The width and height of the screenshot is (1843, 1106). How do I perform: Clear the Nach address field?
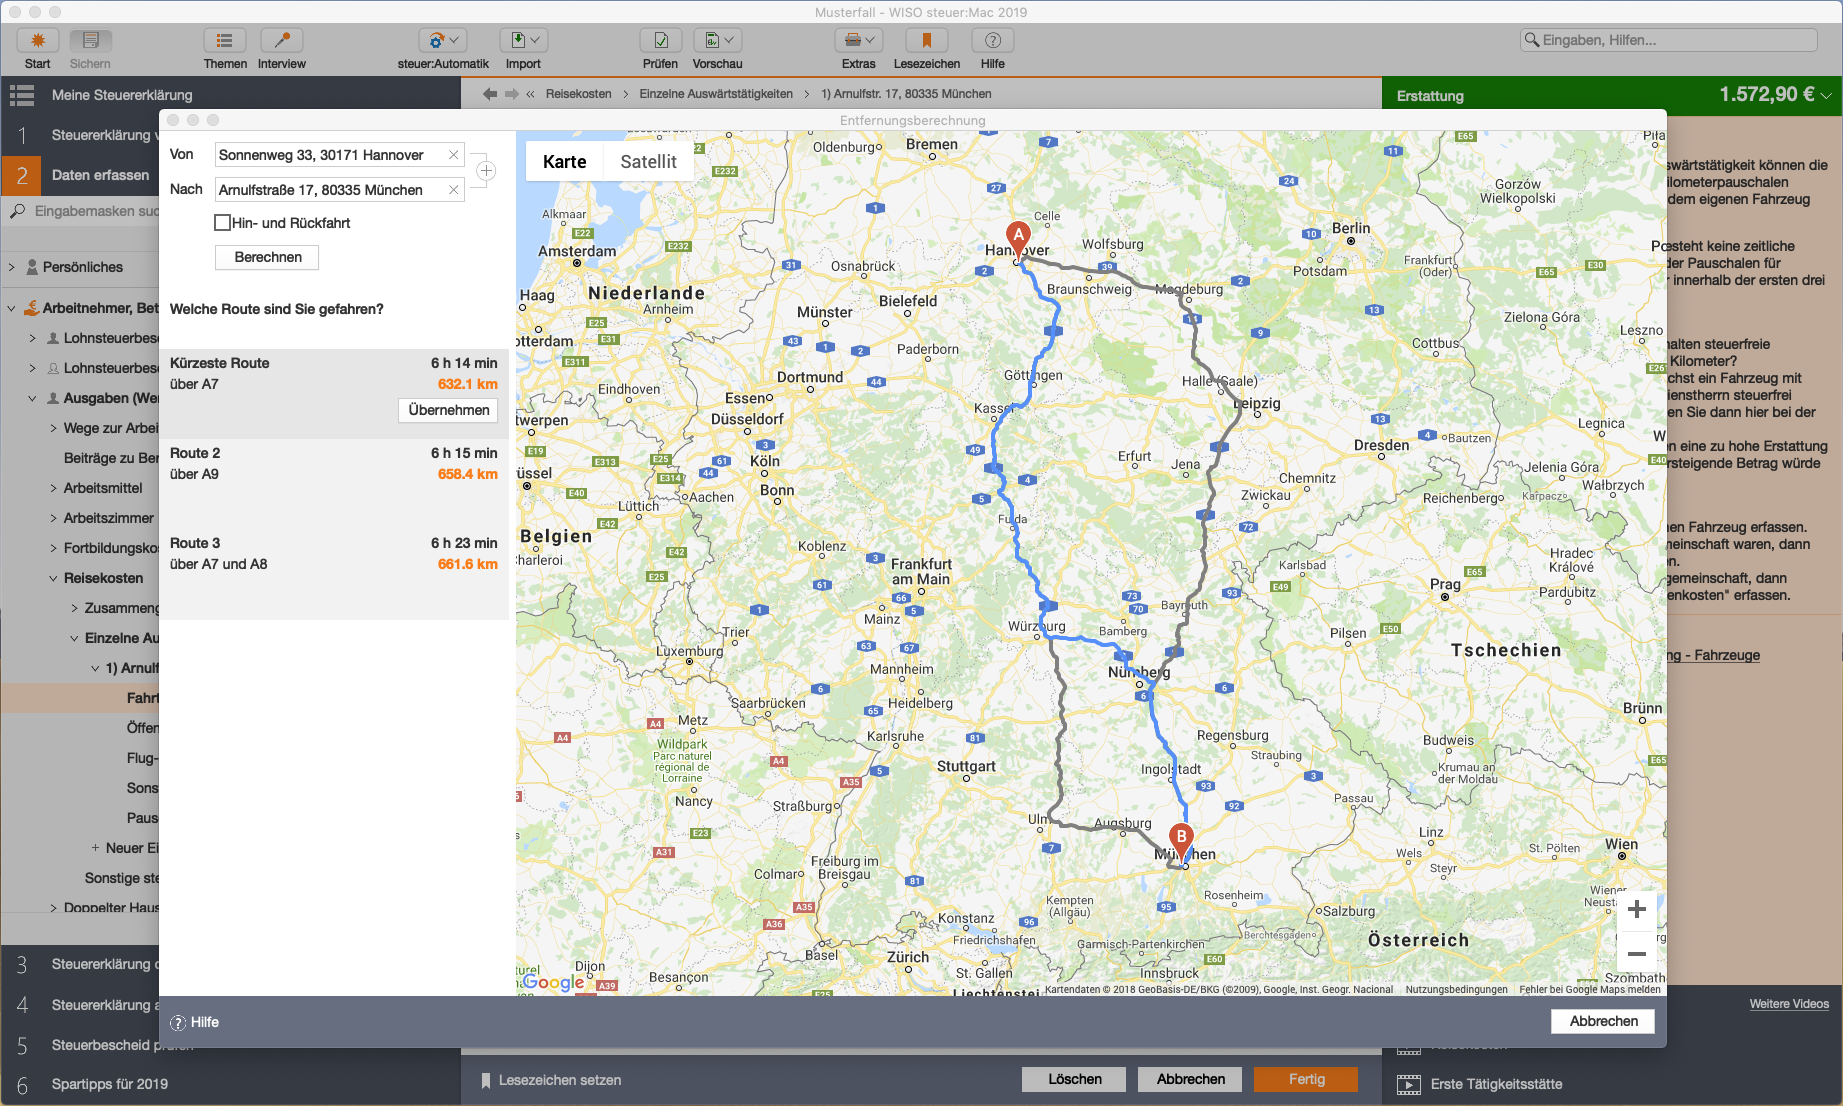pos(454,190)
